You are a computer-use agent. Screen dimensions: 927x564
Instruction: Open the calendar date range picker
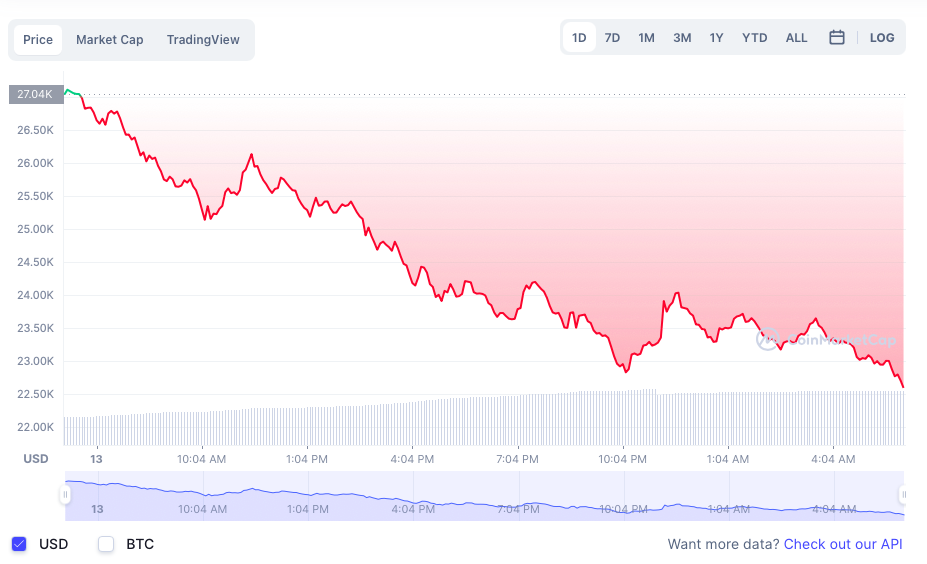(x=837, y=38)
